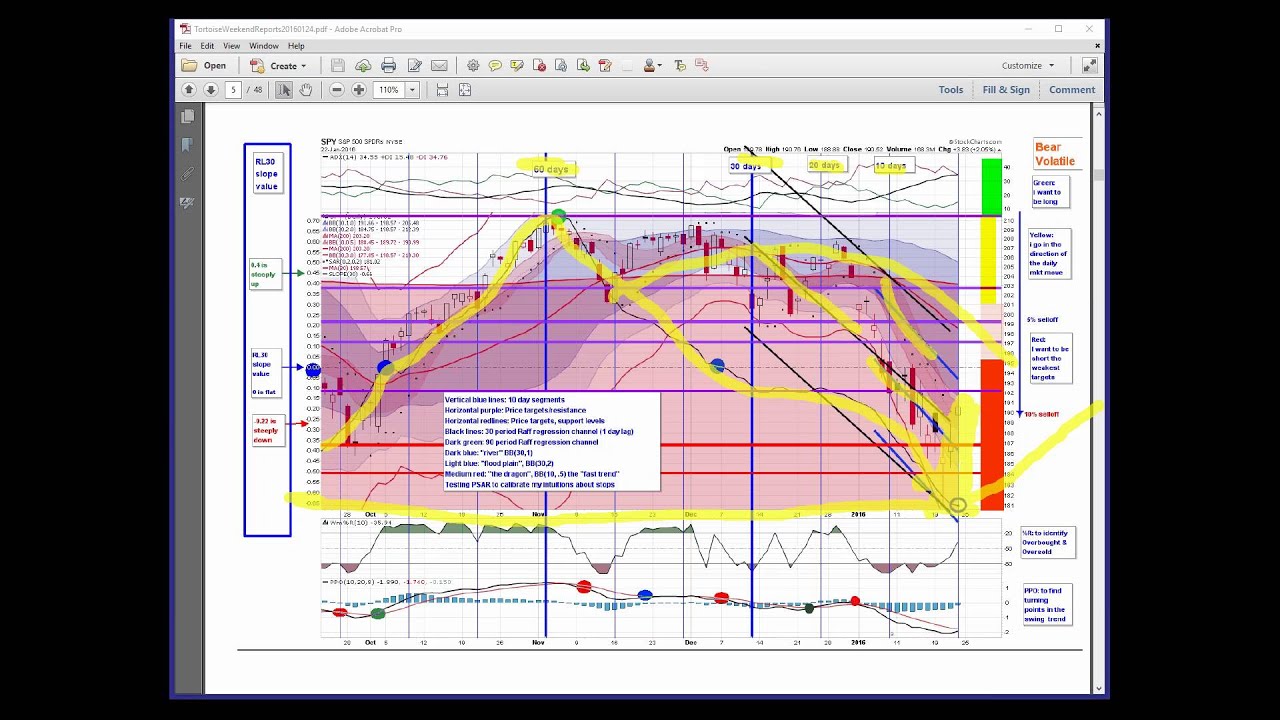The width and height of the screenshot is (1280, 720).
Task: Click the yellow bar color block
Action: 990,260
